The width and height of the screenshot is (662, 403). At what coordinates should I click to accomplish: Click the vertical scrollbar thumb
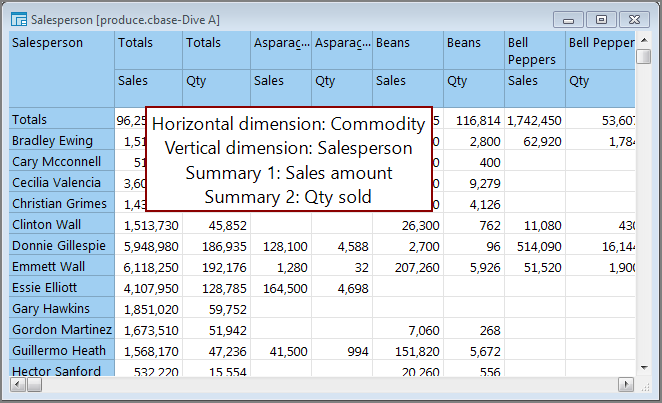tap(644, 57)
